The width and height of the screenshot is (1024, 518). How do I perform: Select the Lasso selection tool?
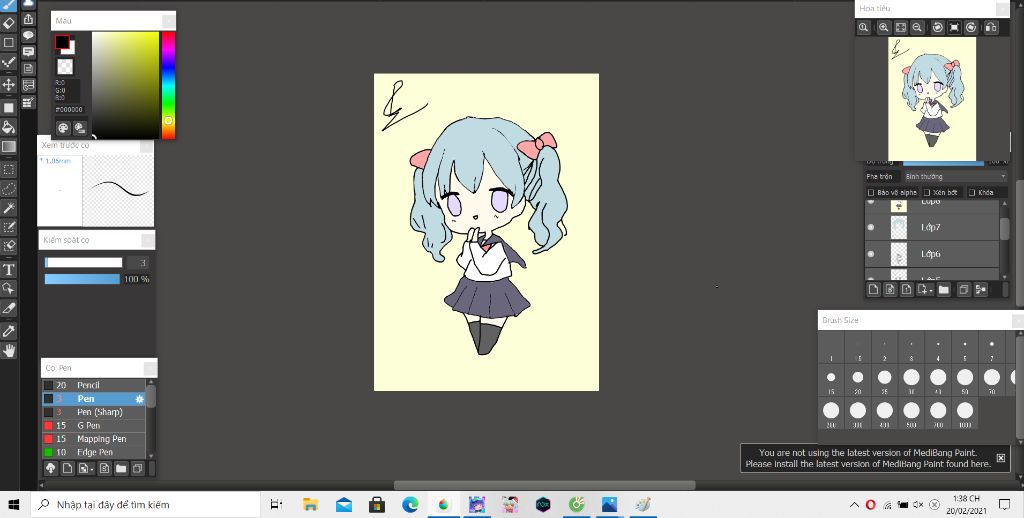pyautogui.click(x=8, y=188)
